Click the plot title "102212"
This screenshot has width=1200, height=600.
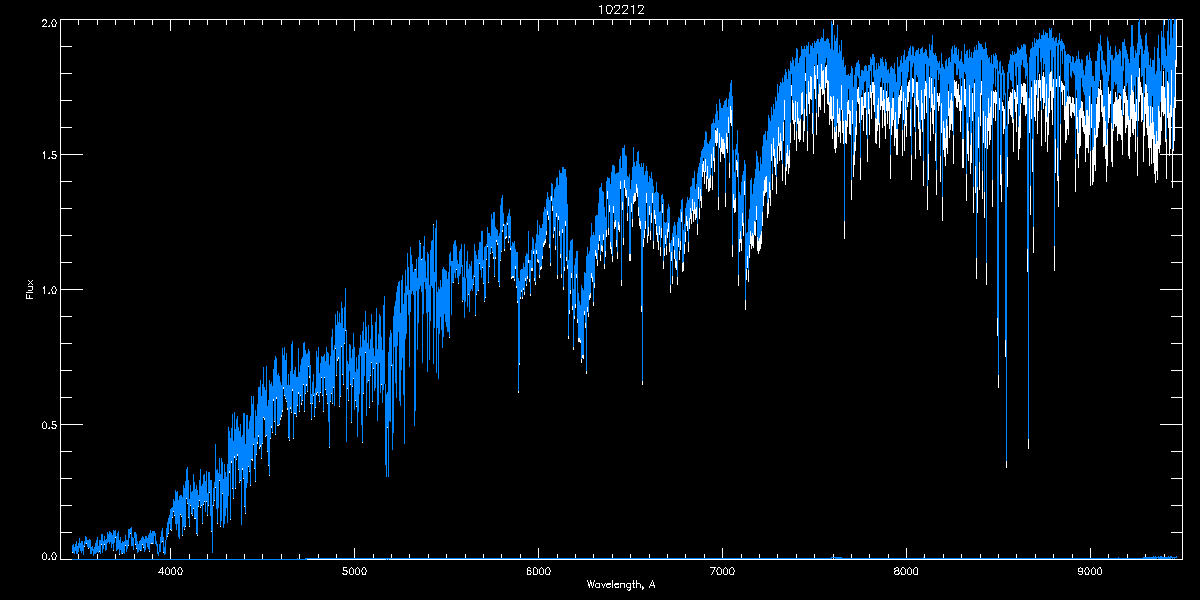(x=620, y=10)
